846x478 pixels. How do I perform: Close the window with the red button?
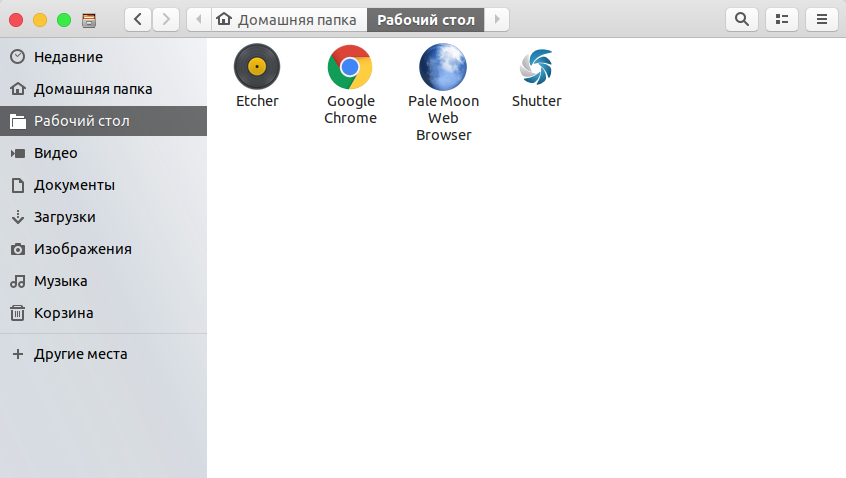[16, 20]
